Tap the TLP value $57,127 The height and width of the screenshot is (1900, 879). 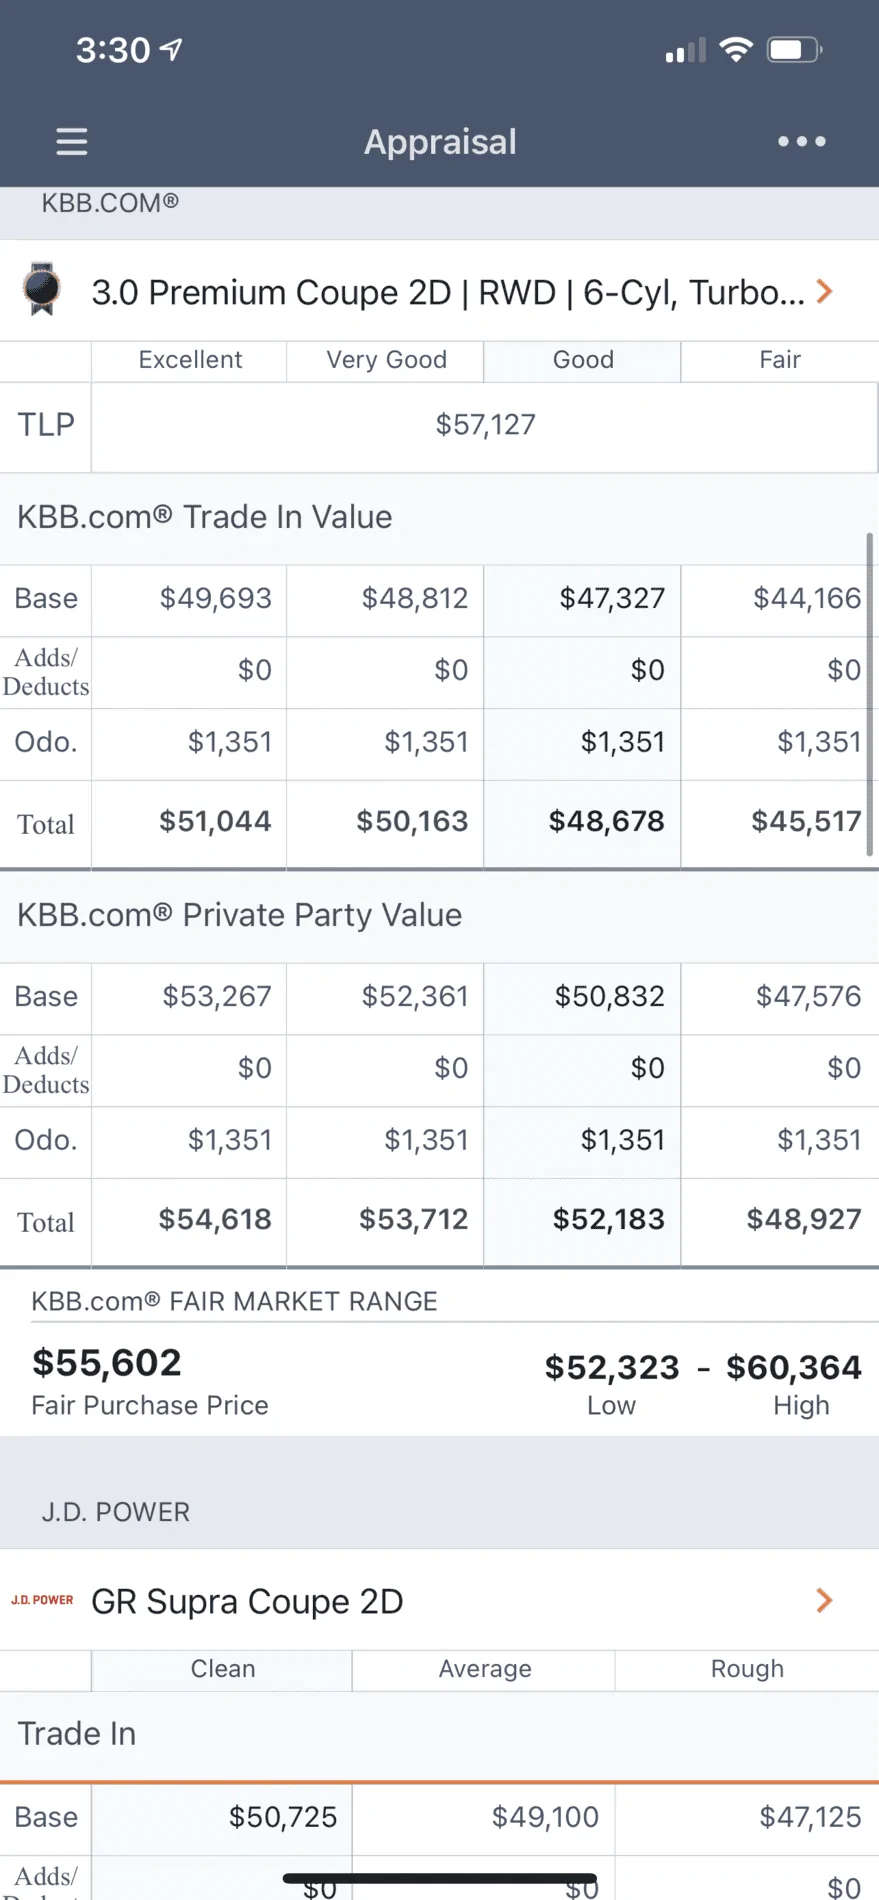click(485, 425)
